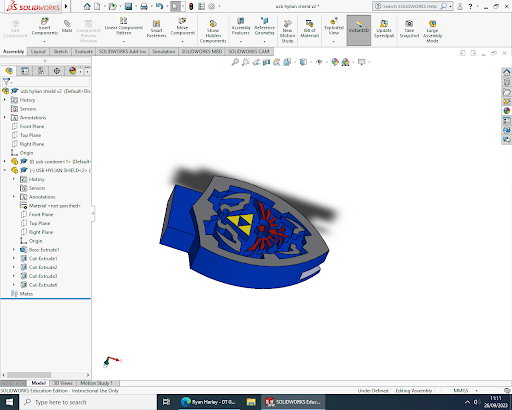Image resolution: width=512 pixels, height=410 pixels.
Task: Switch to the Evaluate tab
Action: (83, 52)
